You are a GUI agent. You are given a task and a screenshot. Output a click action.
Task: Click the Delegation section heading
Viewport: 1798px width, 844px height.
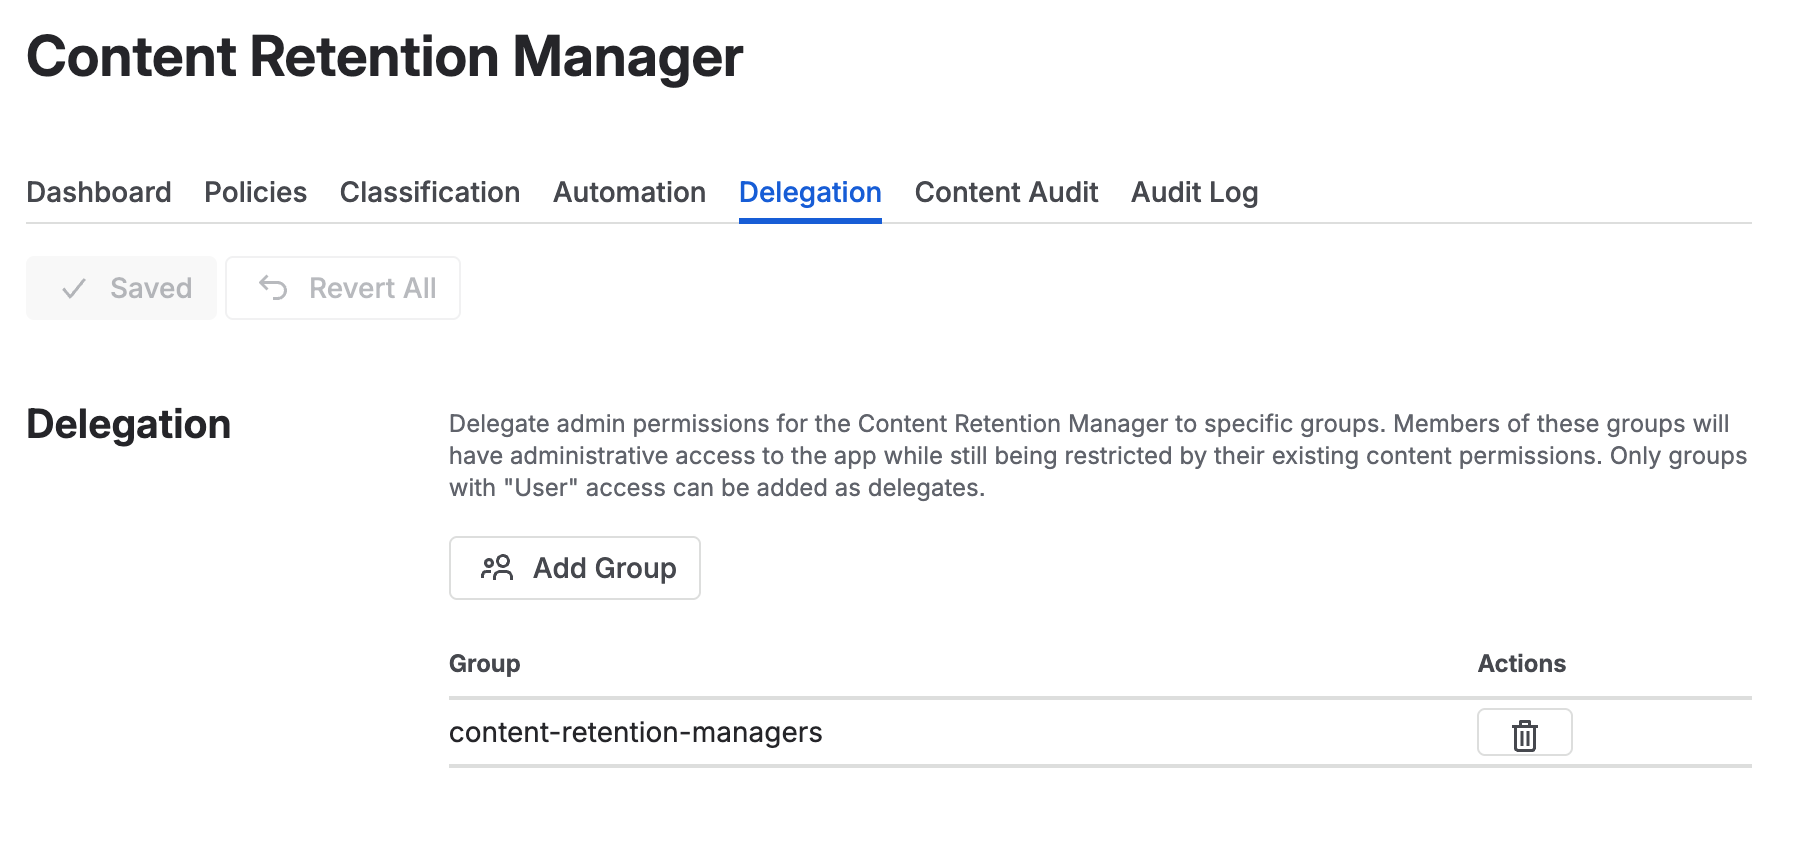(128, 424)
